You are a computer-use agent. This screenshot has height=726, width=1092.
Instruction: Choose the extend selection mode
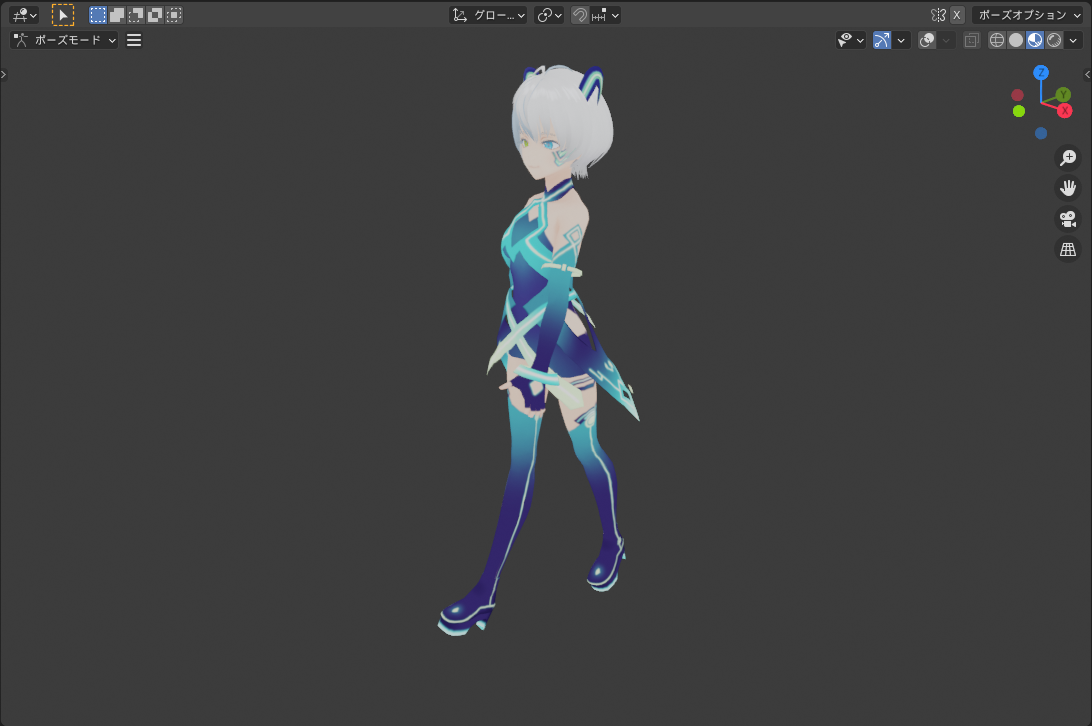[117, 15]
